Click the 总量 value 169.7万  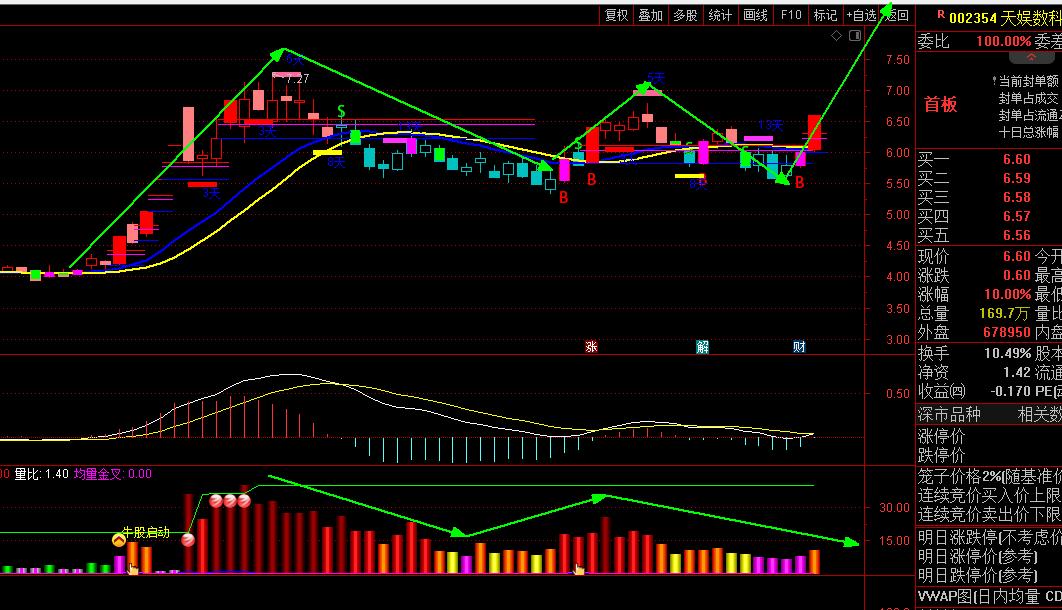click(1004, 313)
